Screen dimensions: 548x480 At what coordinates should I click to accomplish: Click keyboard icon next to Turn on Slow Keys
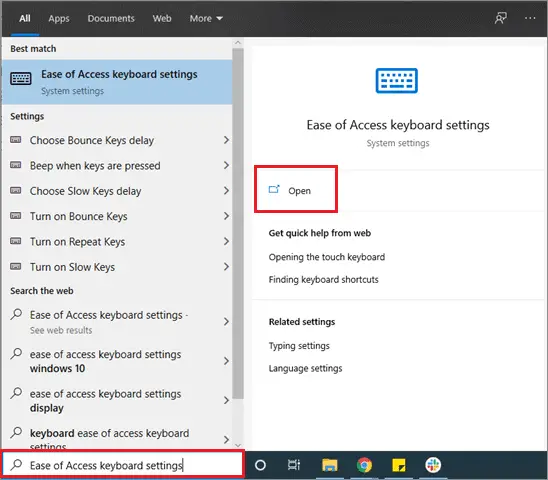click(x=15, y=267)
